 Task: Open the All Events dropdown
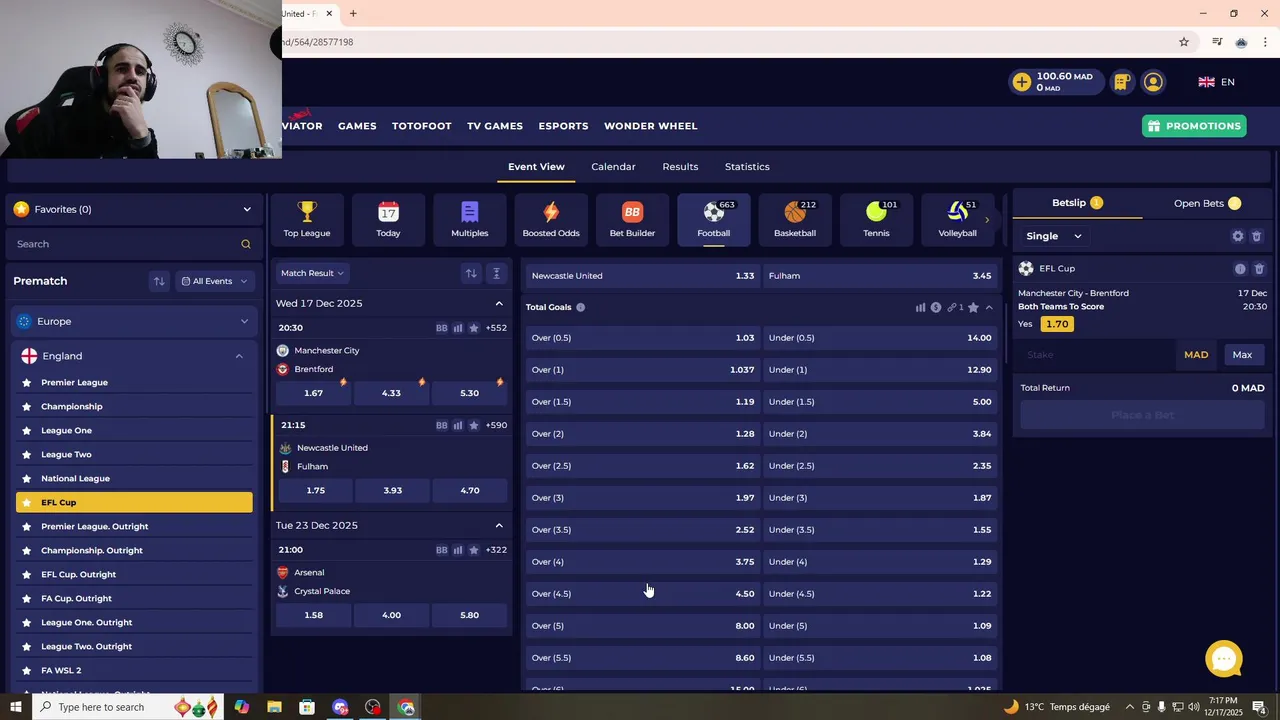[x=214, y=281]
